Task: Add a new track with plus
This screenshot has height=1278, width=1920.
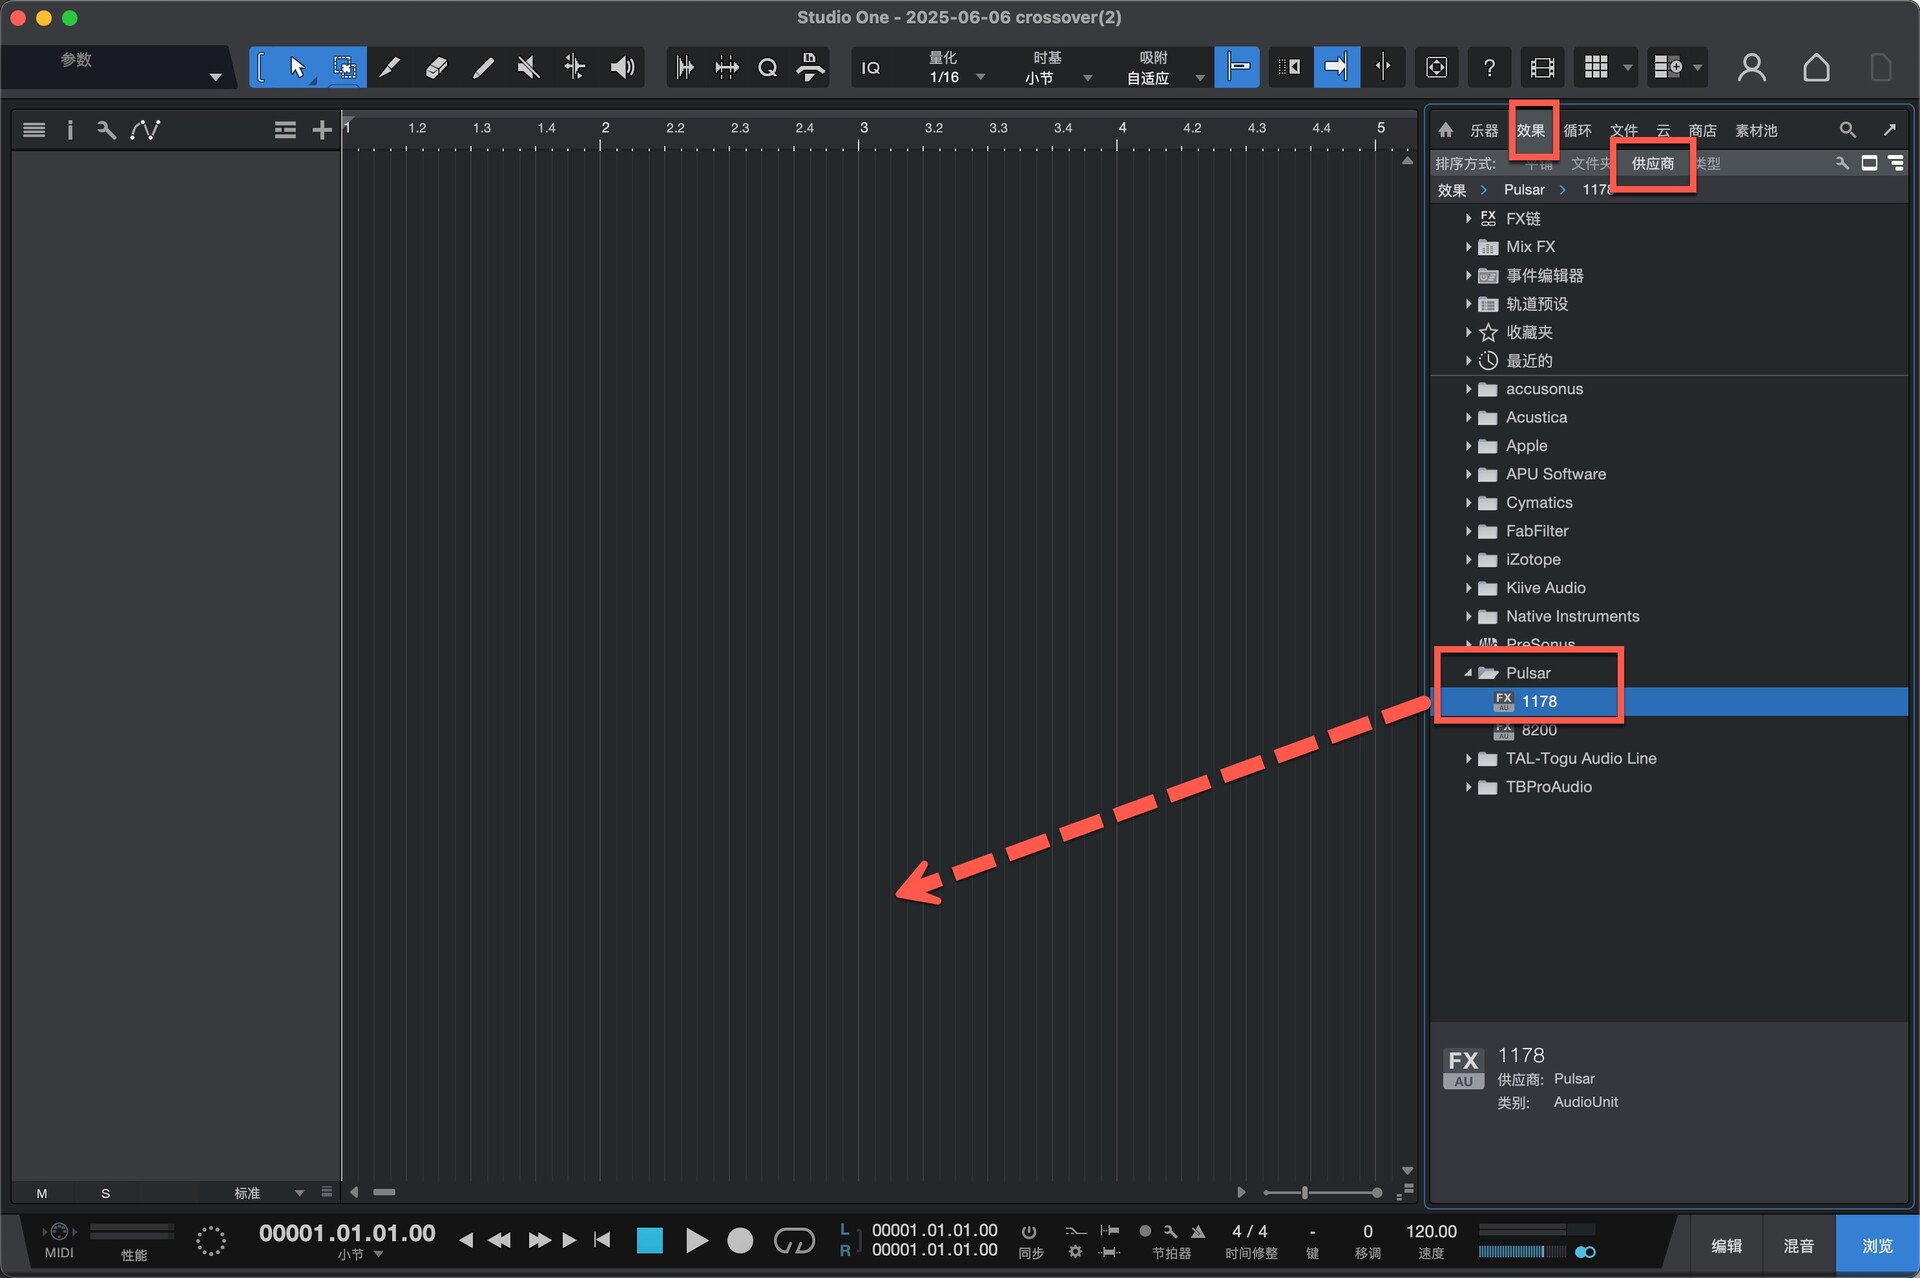Action: (322, 130)
